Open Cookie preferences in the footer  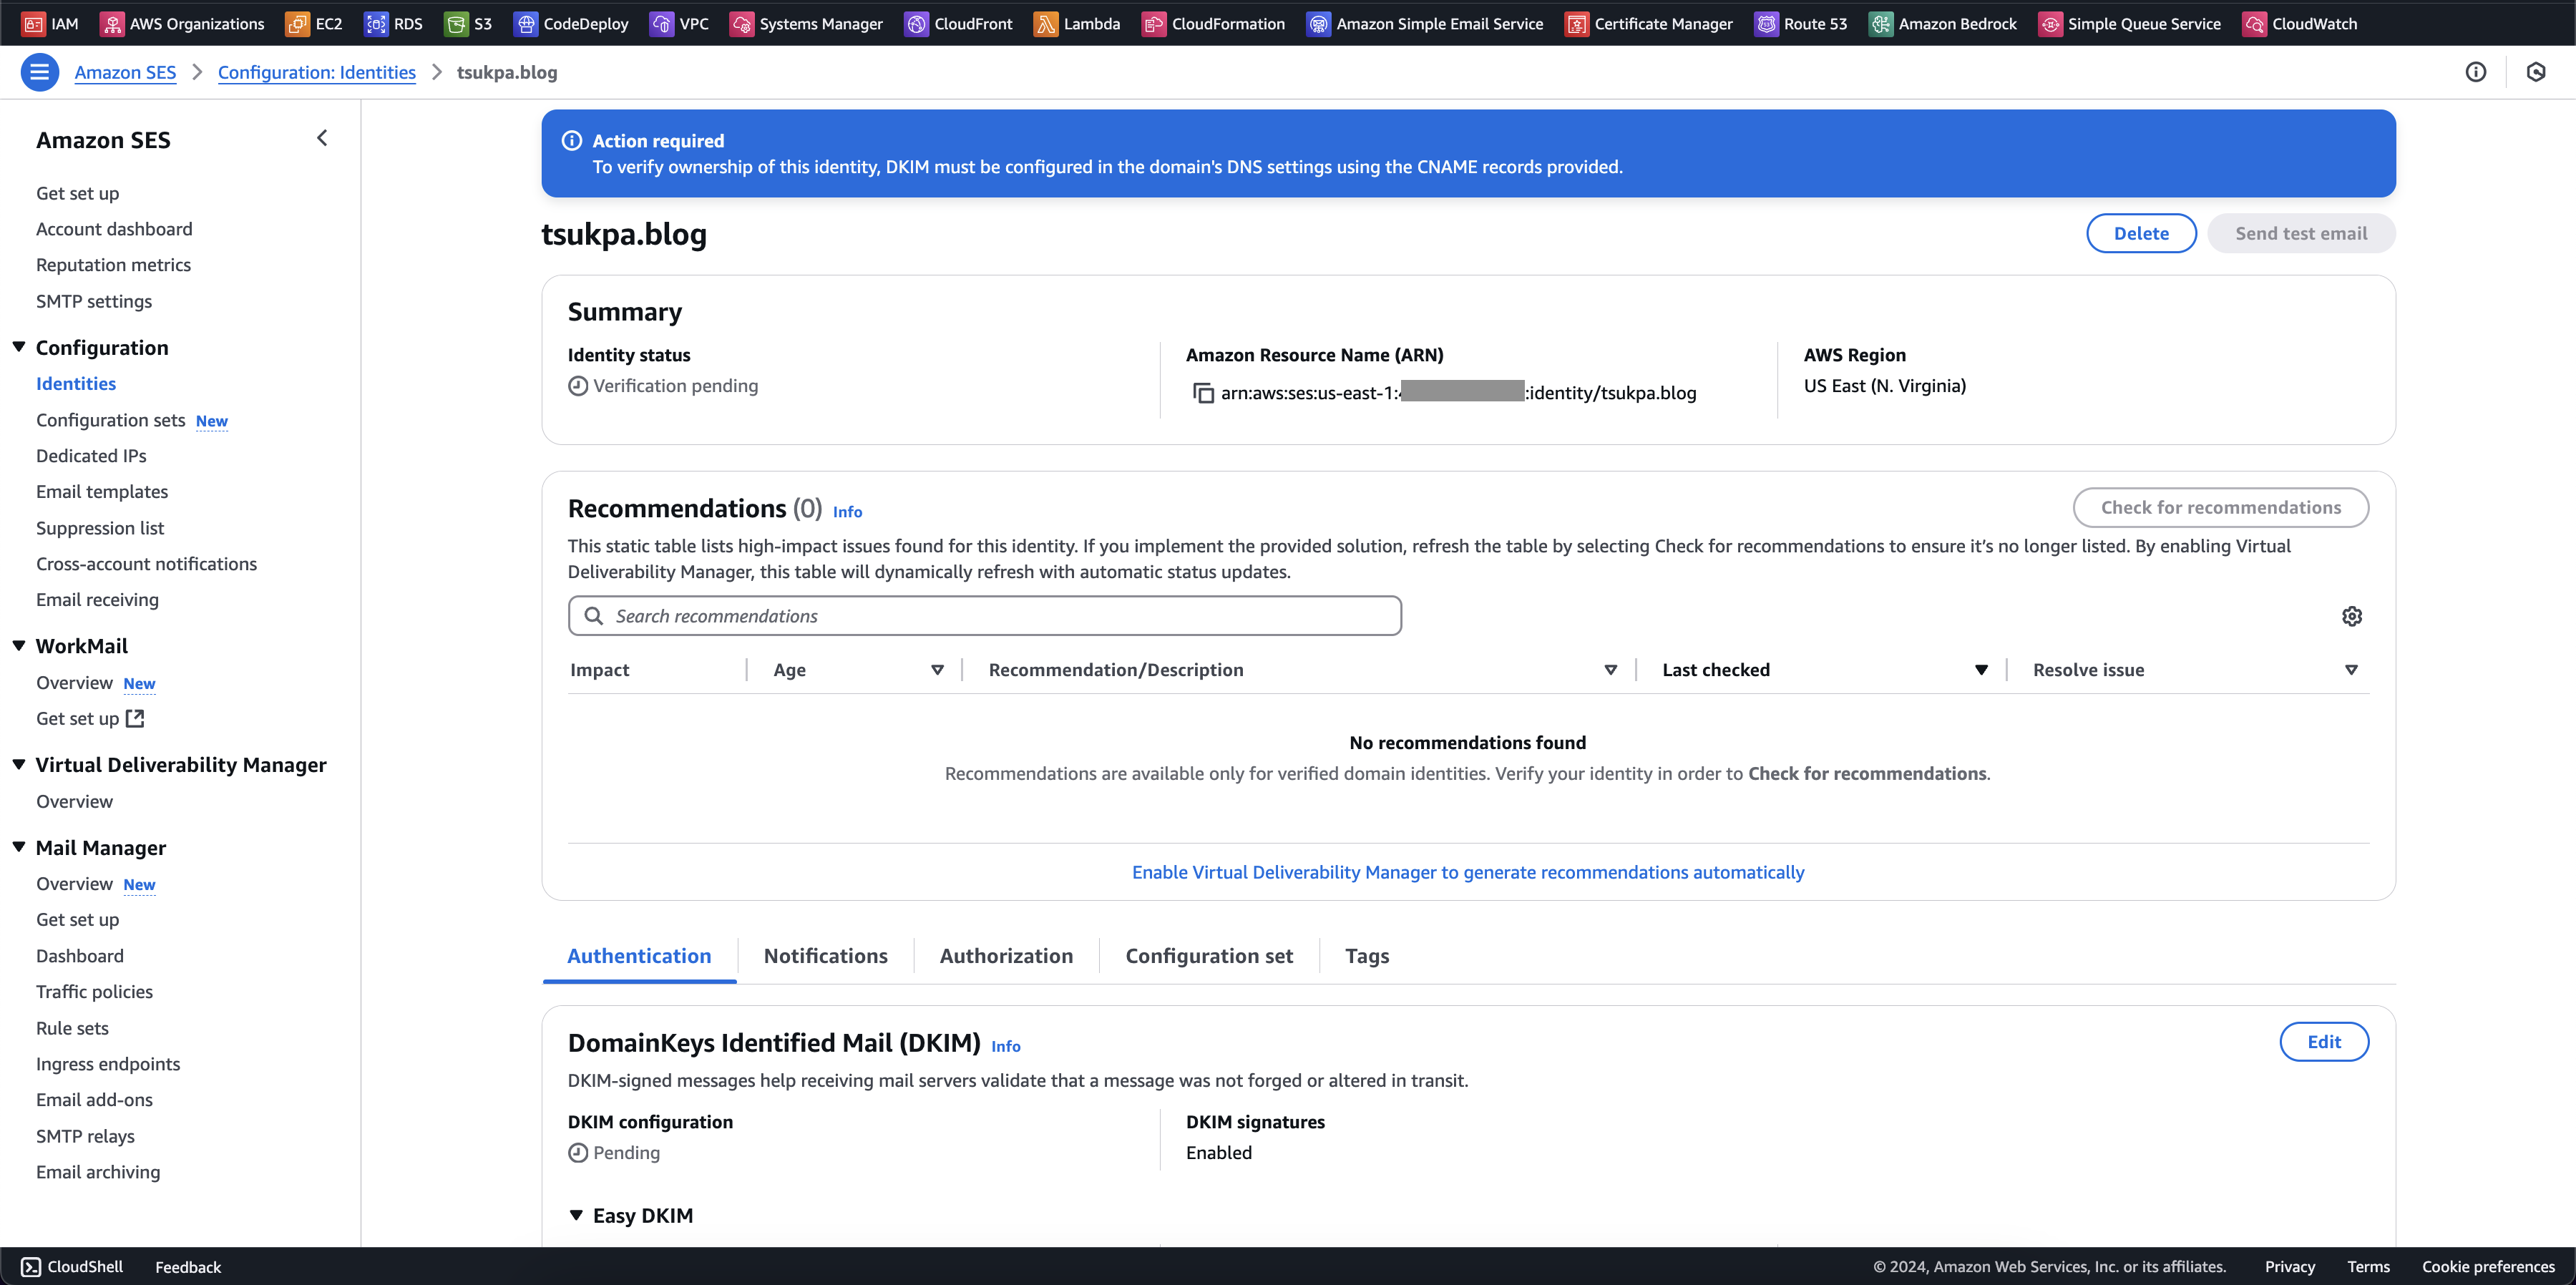click(x=2488, y=1266)
